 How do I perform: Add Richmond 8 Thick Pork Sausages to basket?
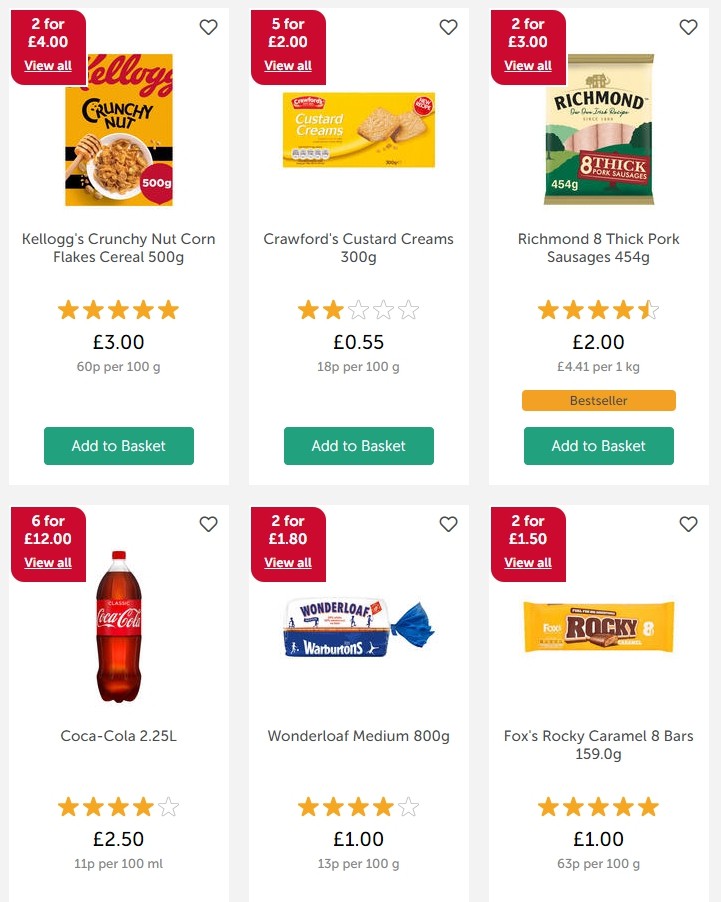click(x=598, y=446)
